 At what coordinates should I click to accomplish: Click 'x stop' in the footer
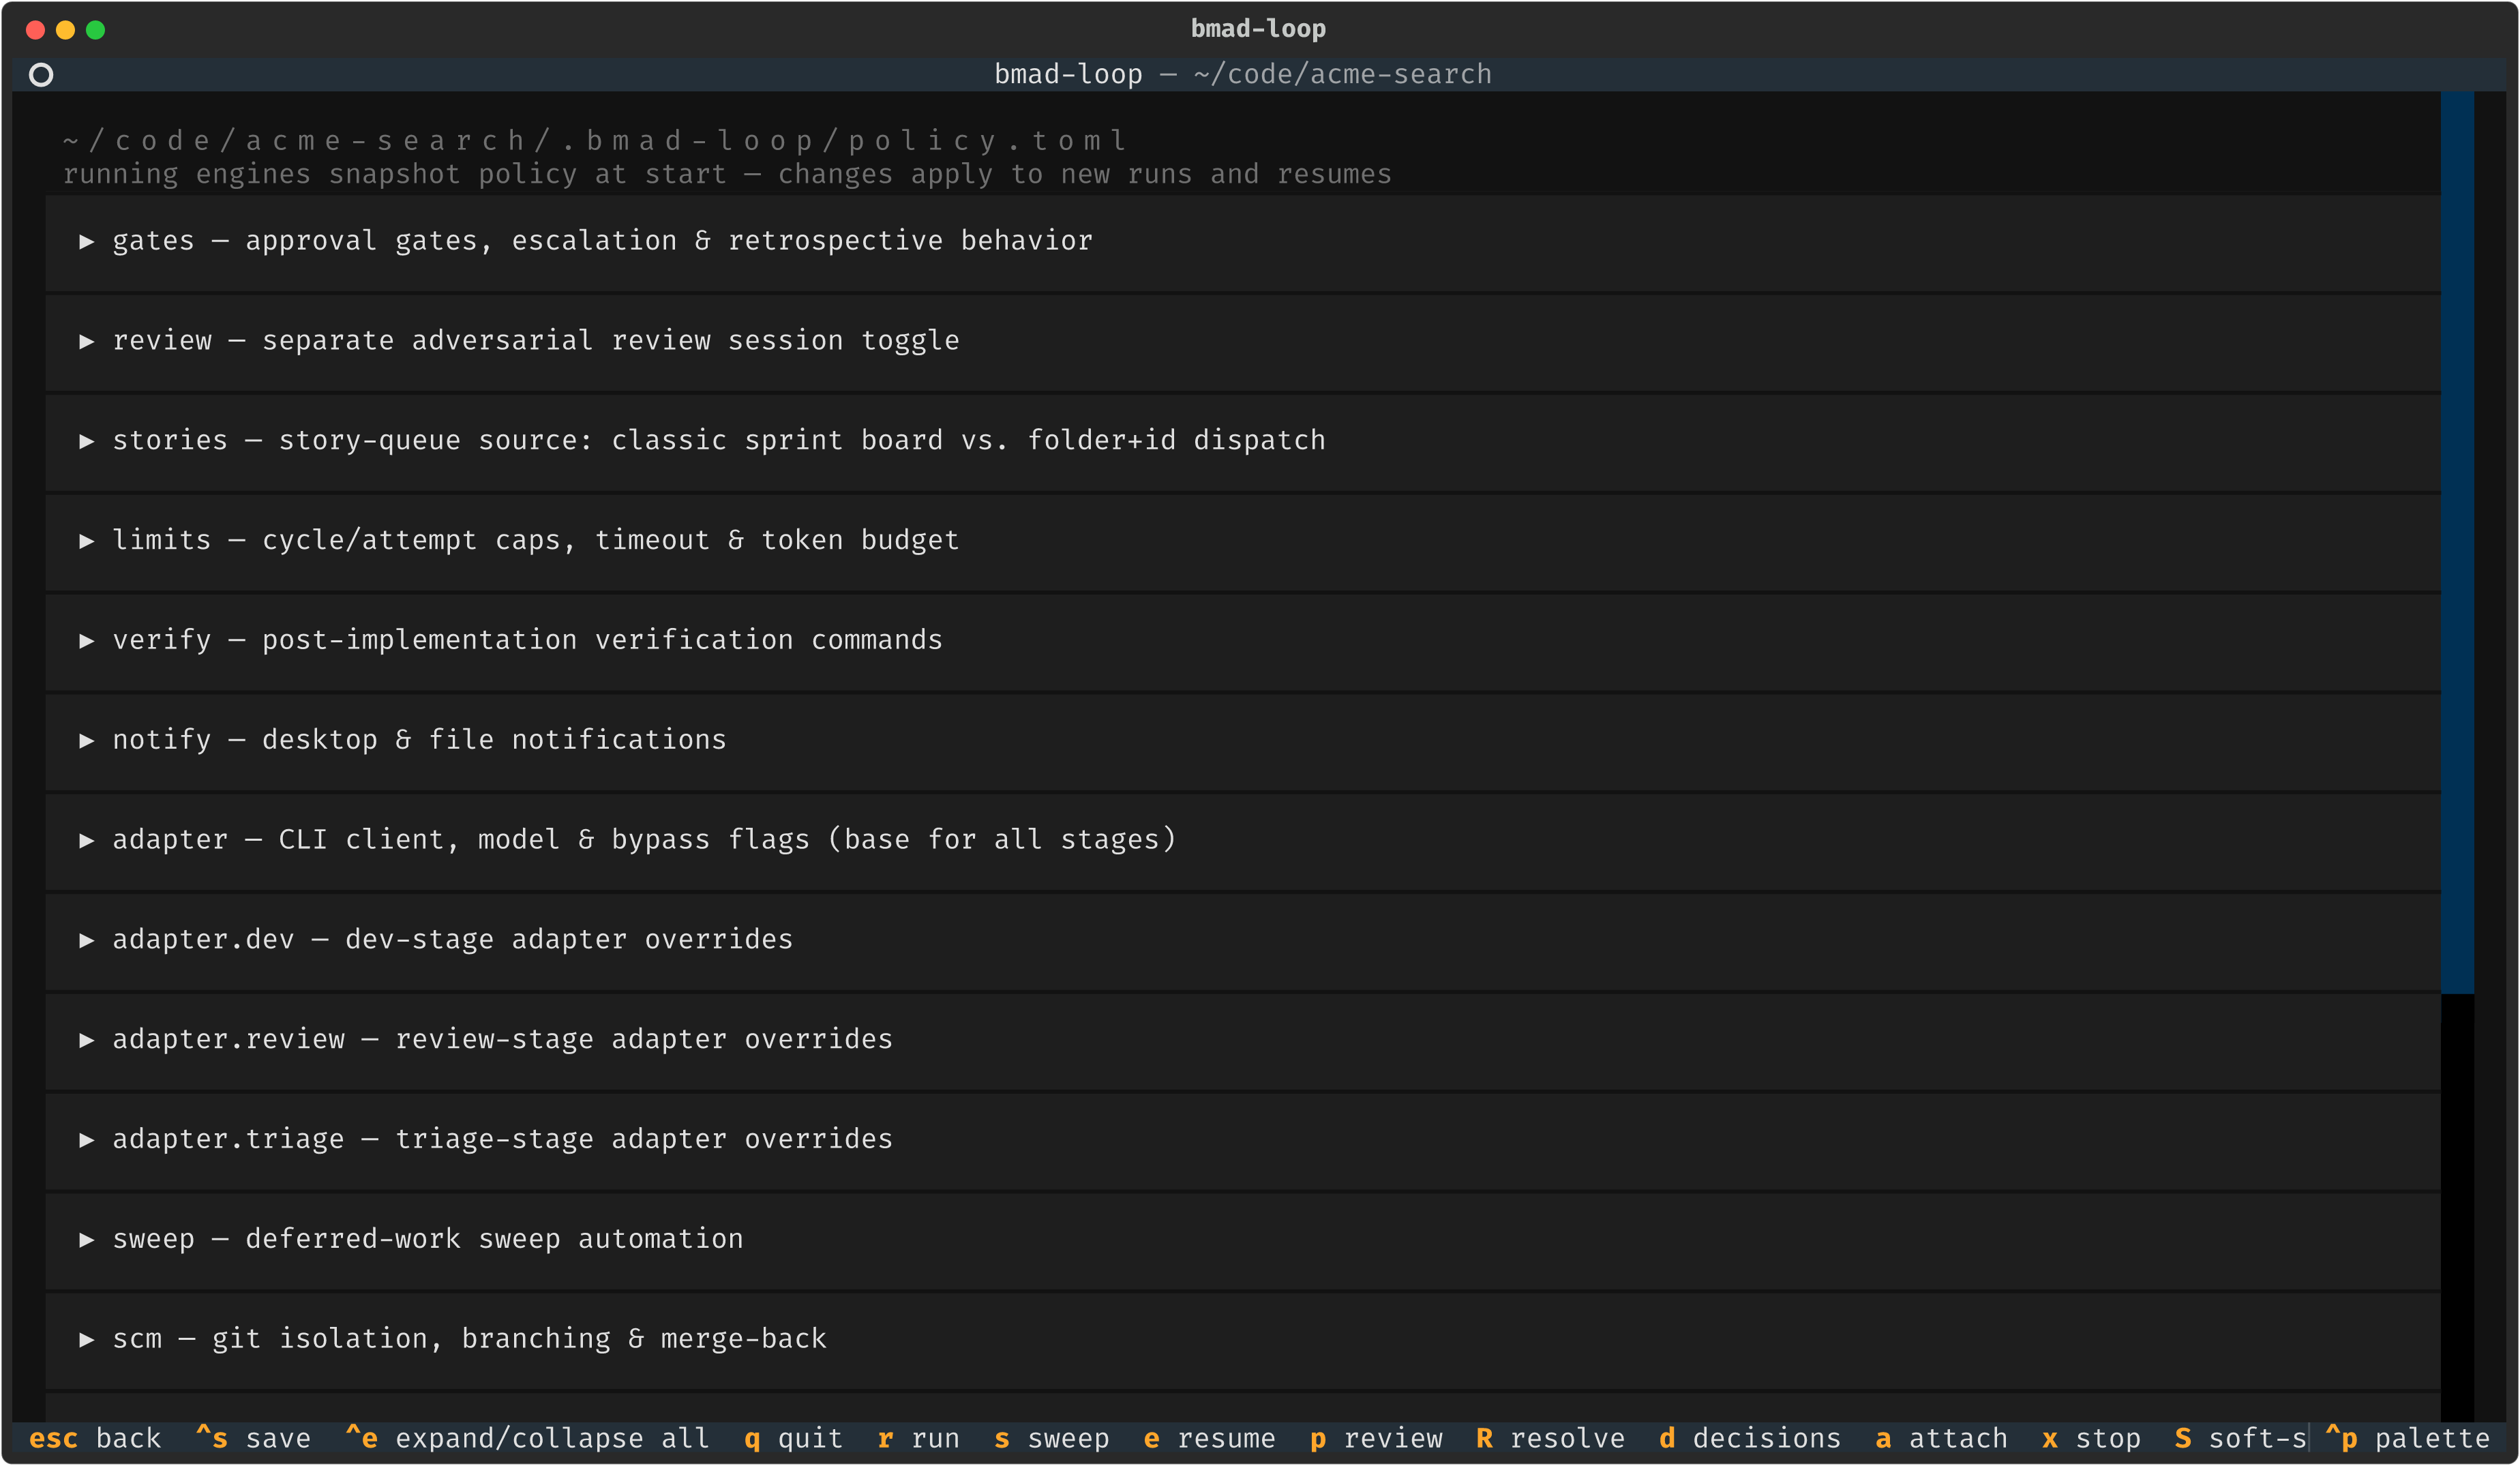(2091, 1438)
